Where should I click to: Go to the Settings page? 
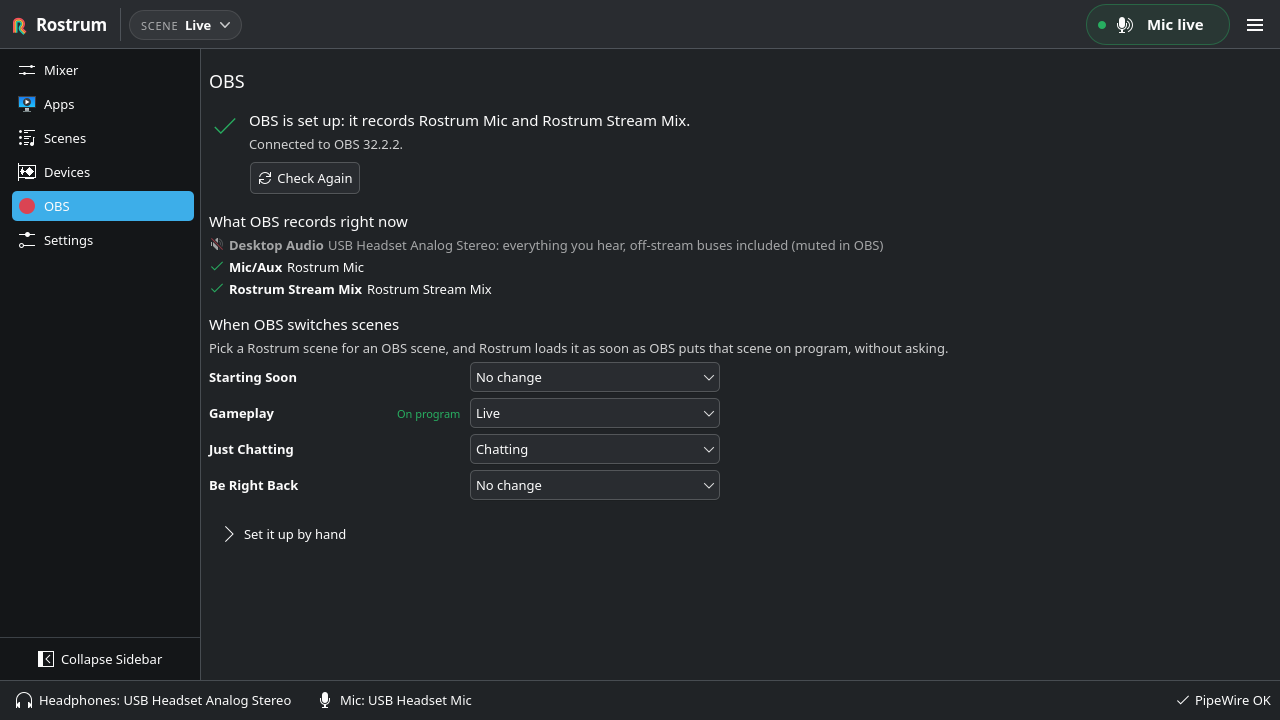[x=103, y=240]
